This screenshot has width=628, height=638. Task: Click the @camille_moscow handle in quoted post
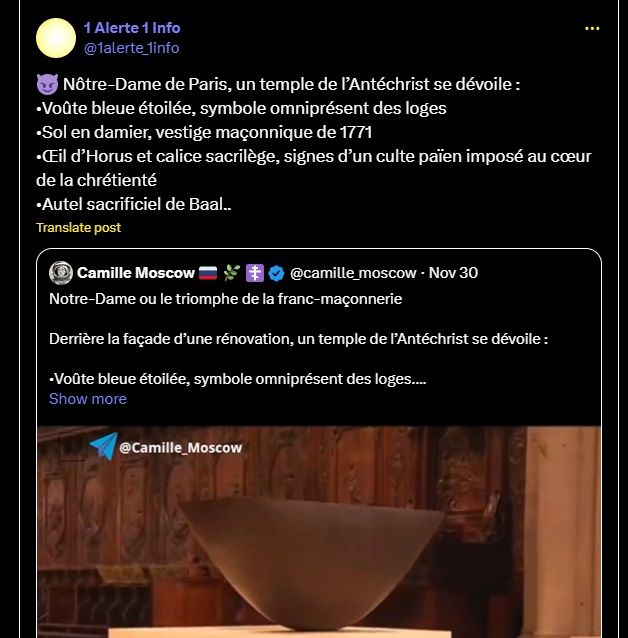tap(353, 273)
